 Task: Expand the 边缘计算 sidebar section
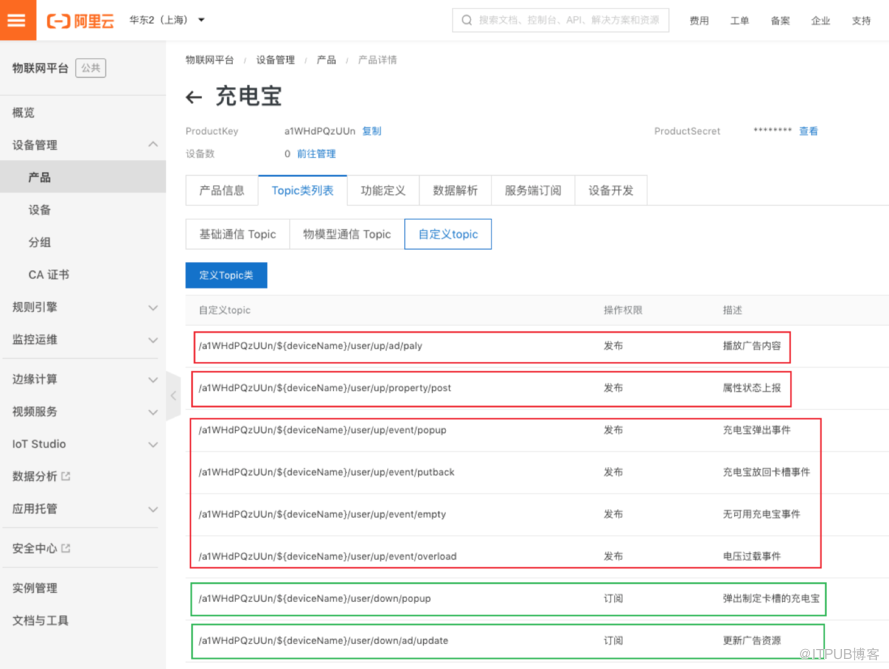(153, 380)
